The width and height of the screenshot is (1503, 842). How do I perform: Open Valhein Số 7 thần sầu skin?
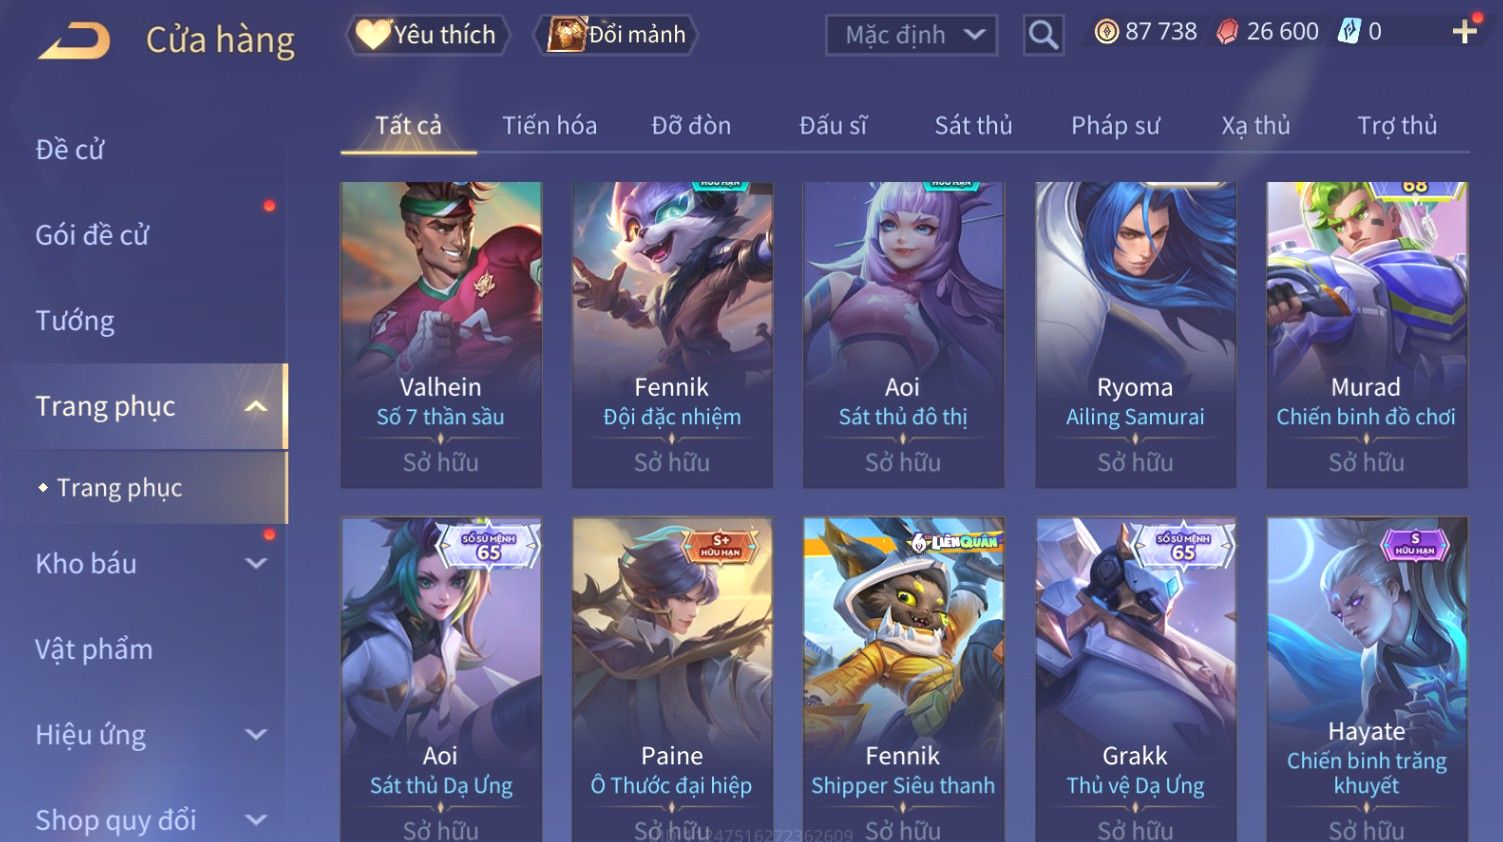point(441,335)
